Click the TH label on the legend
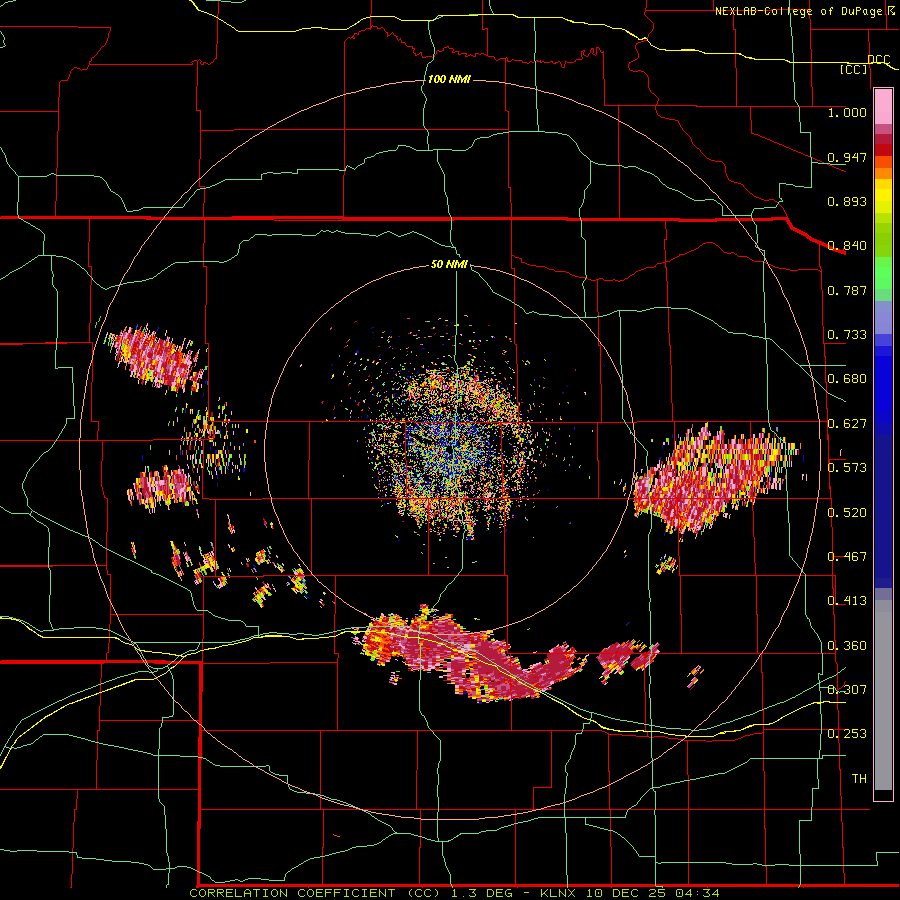 point(859,779)
